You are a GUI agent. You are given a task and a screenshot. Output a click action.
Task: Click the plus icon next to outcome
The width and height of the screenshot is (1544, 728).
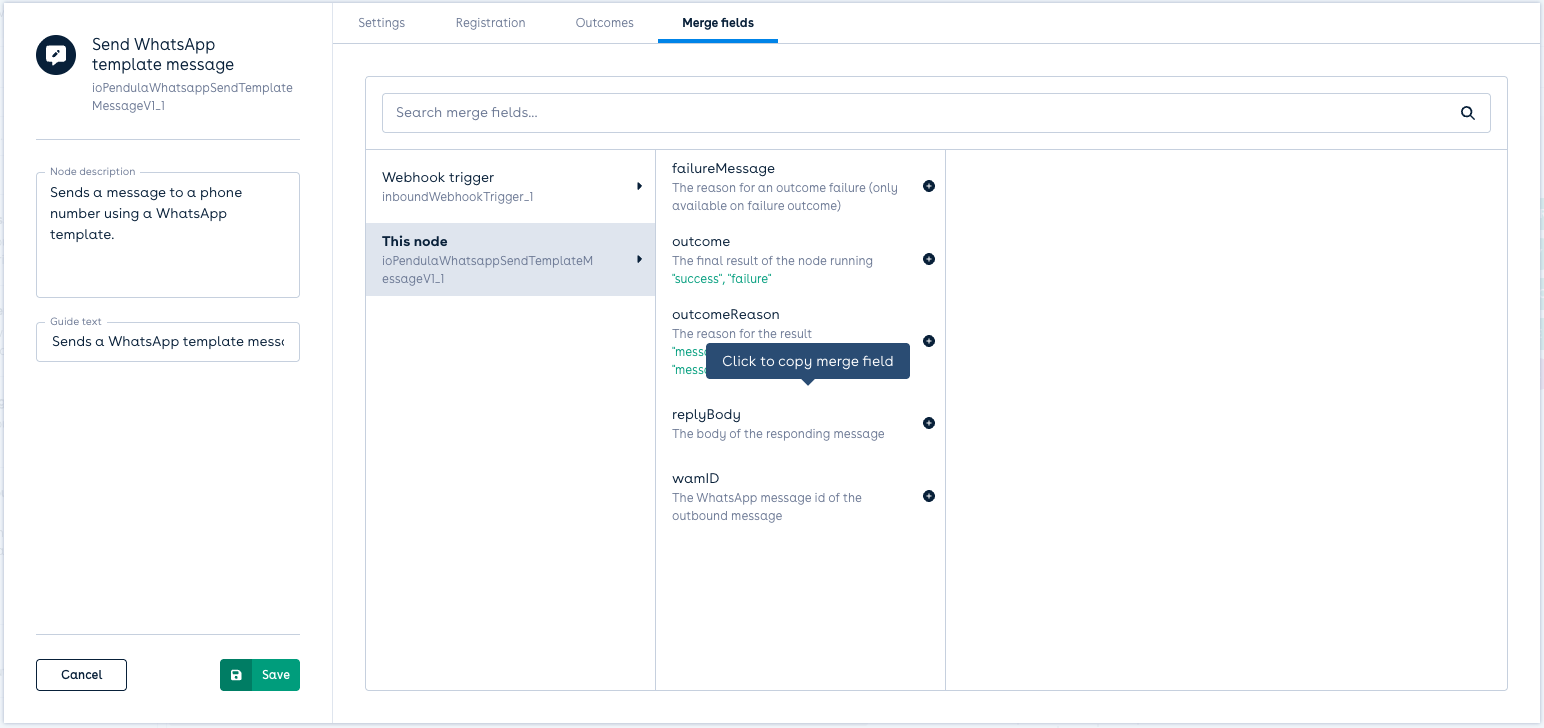[x=928, y=259]
